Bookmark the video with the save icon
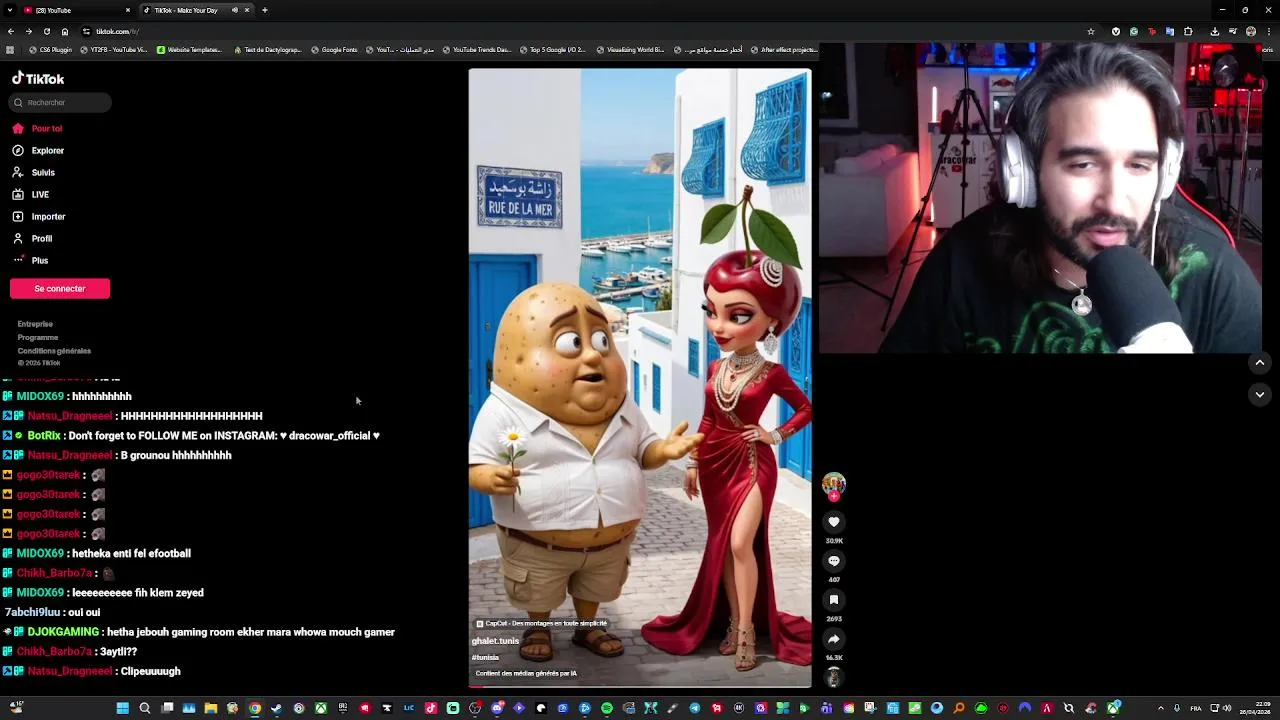The image size is (1280, 720). [834, 600]
